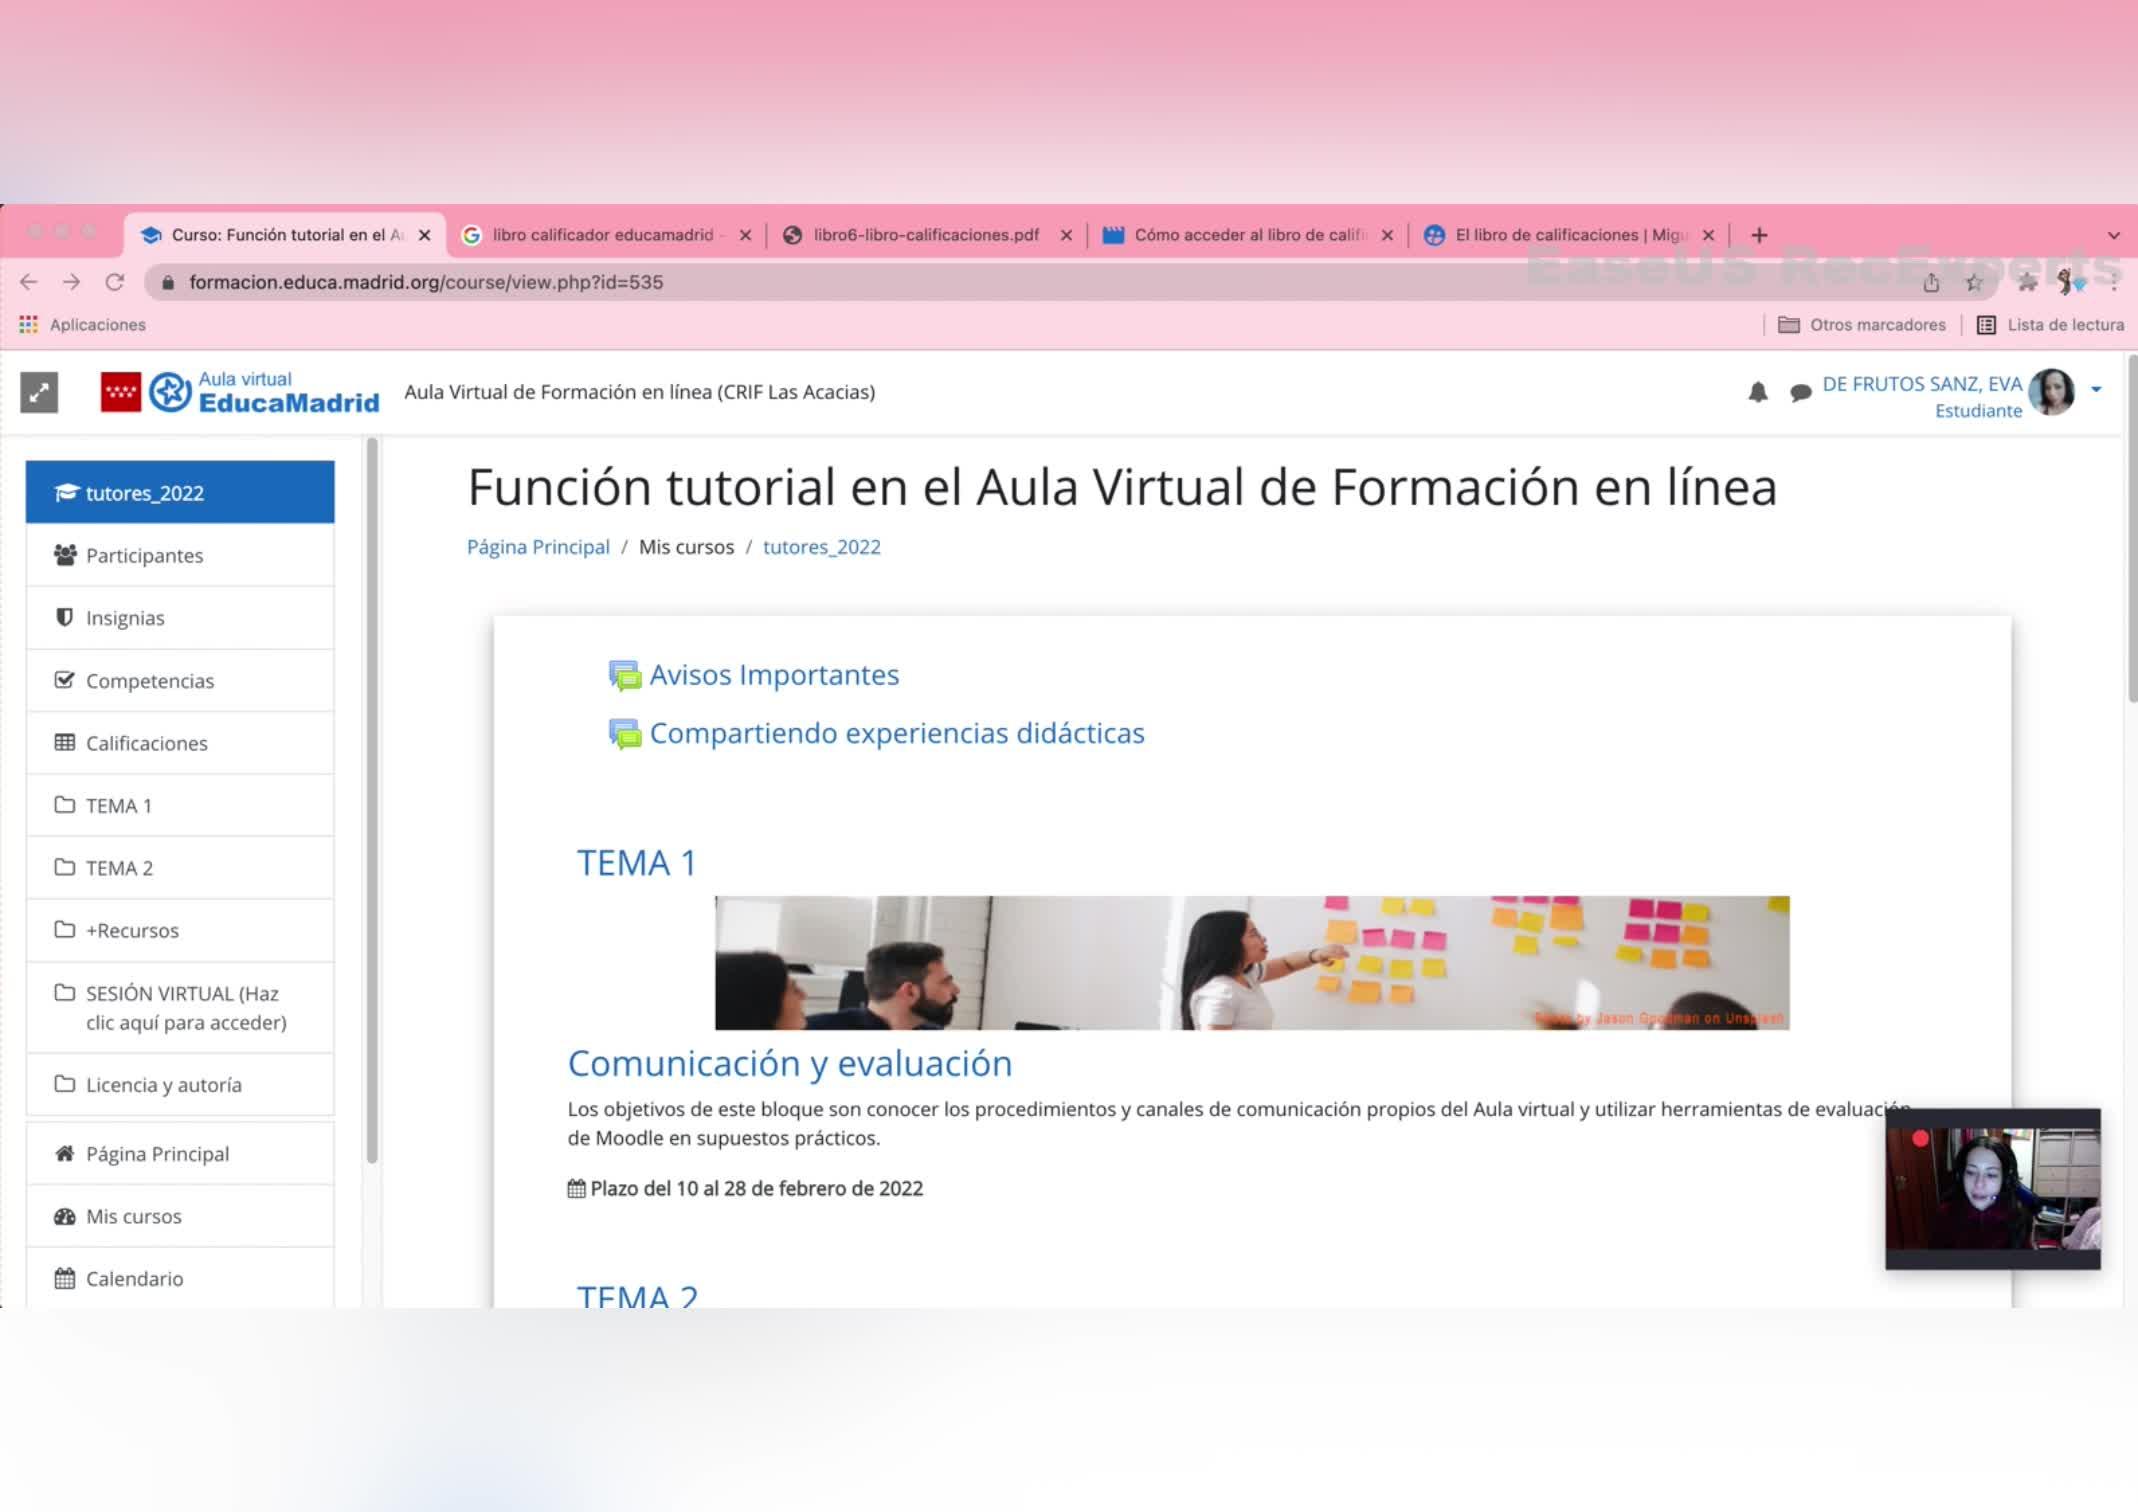Screen dimensions: 2138x1512
Task: Click the sidebar vertical scrollbar
Action: coord(372,800)
